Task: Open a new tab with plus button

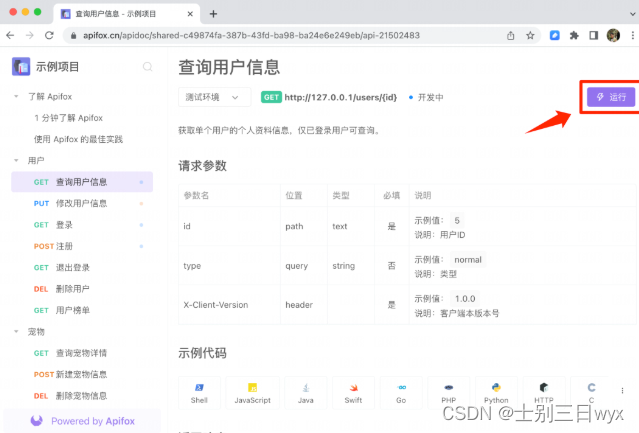Action: [x=213, y=14]
